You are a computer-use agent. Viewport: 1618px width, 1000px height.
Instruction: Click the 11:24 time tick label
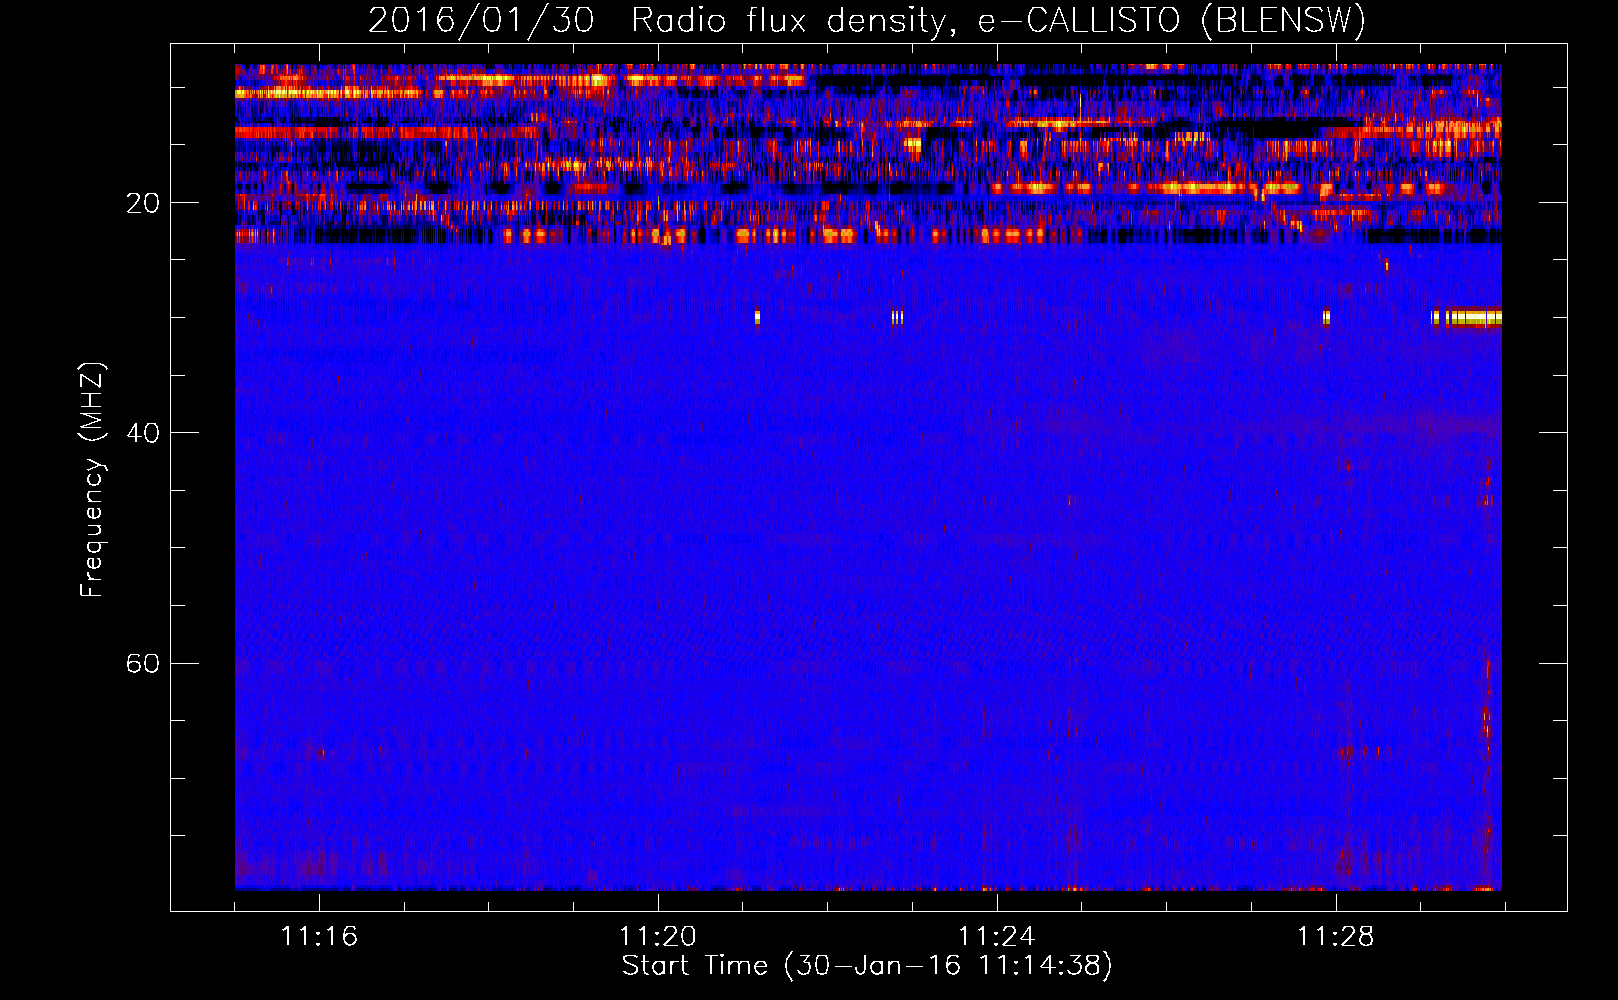click(997, 936)
